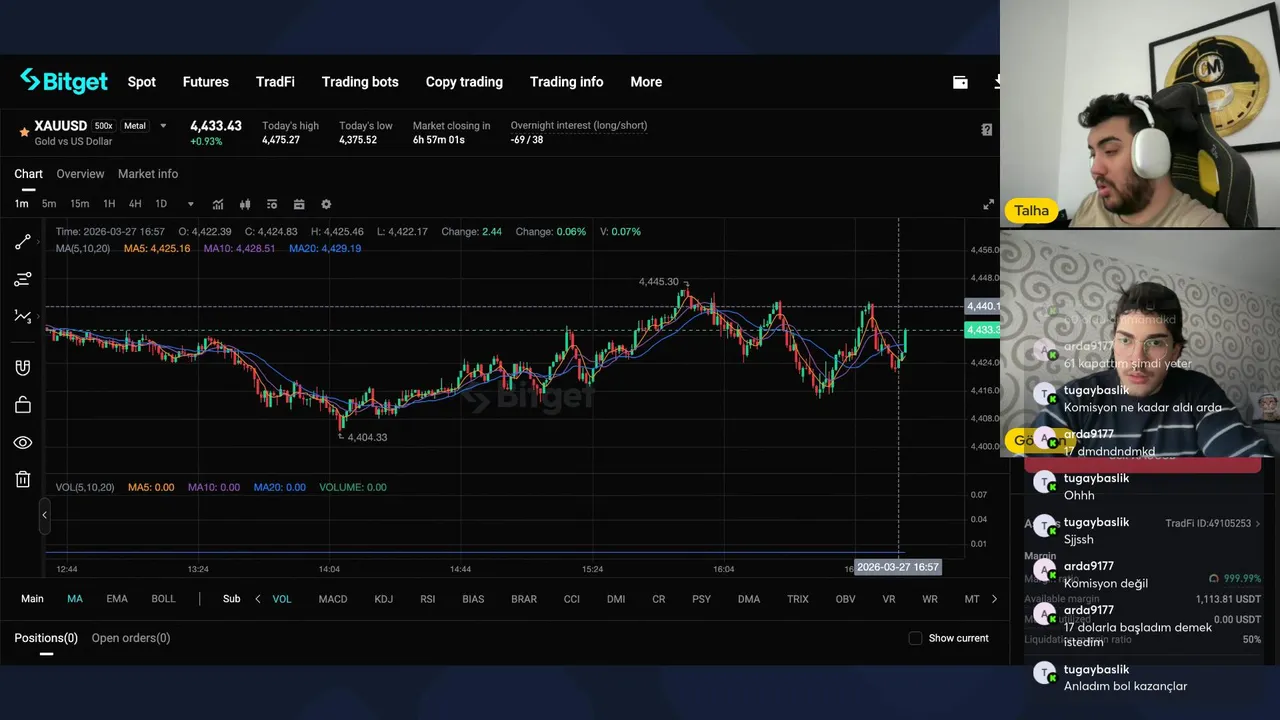Switch to the Chart tab
The height and width of the screenshot is (720, 1280).
[28, 174]
